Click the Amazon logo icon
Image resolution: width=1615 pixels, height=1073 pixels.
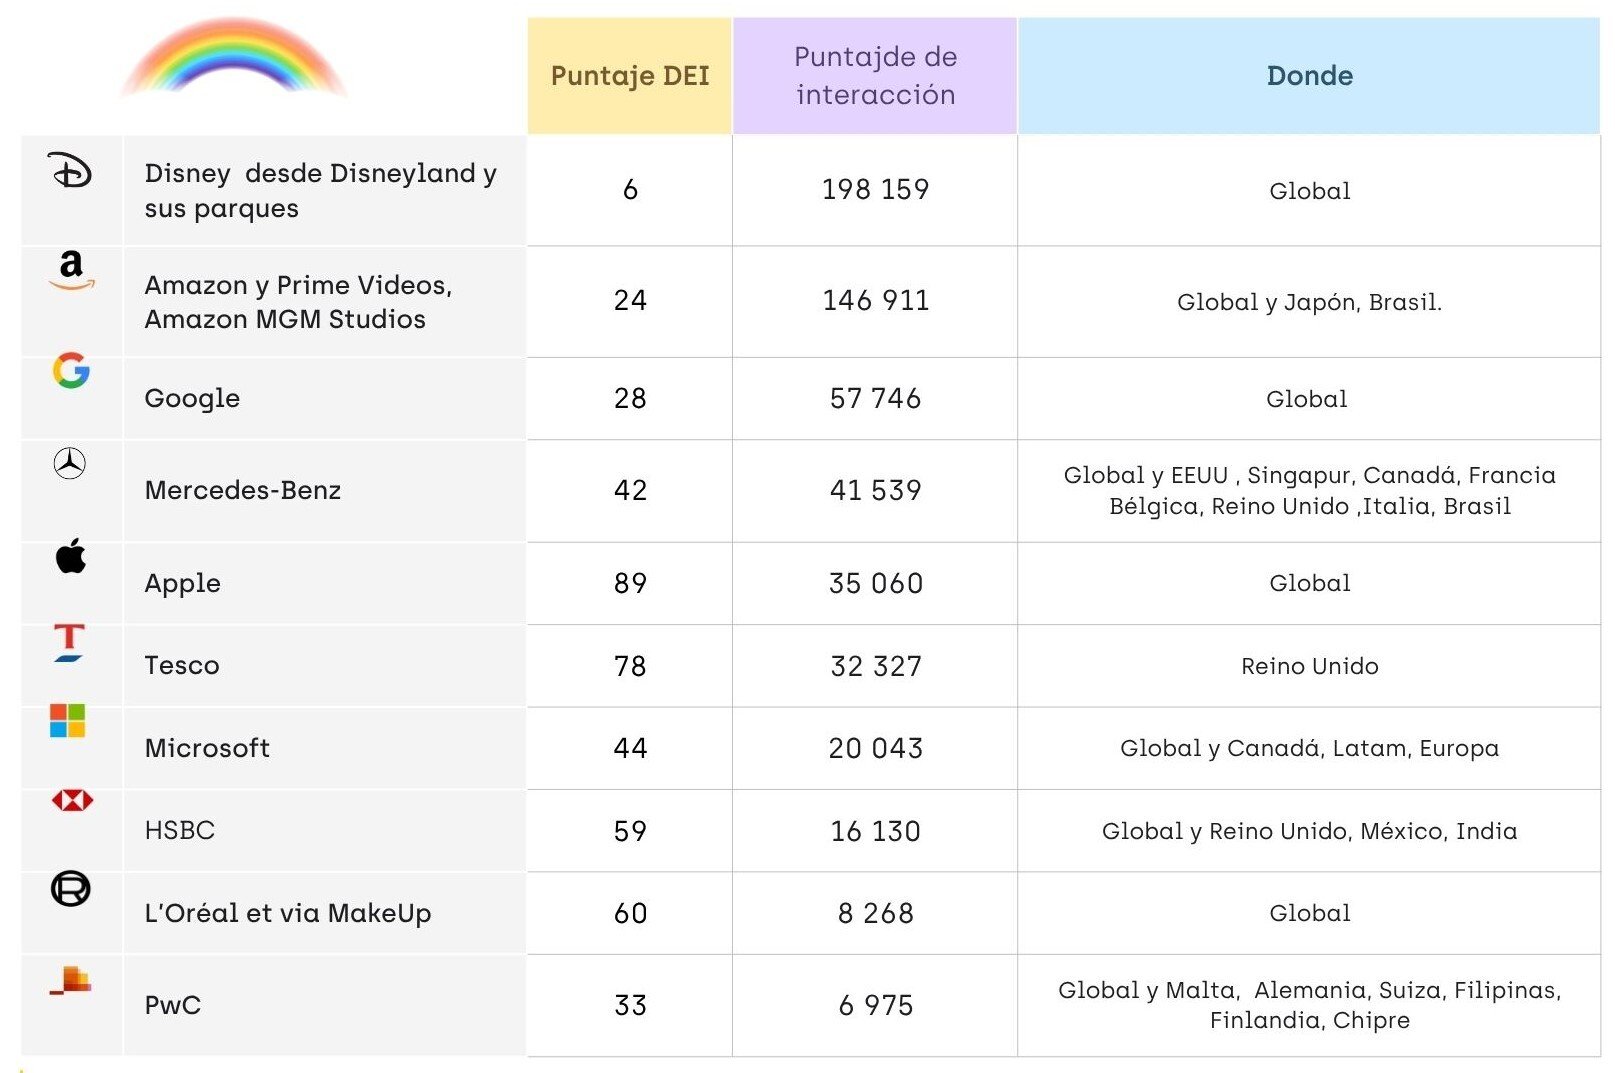point(71,270)
